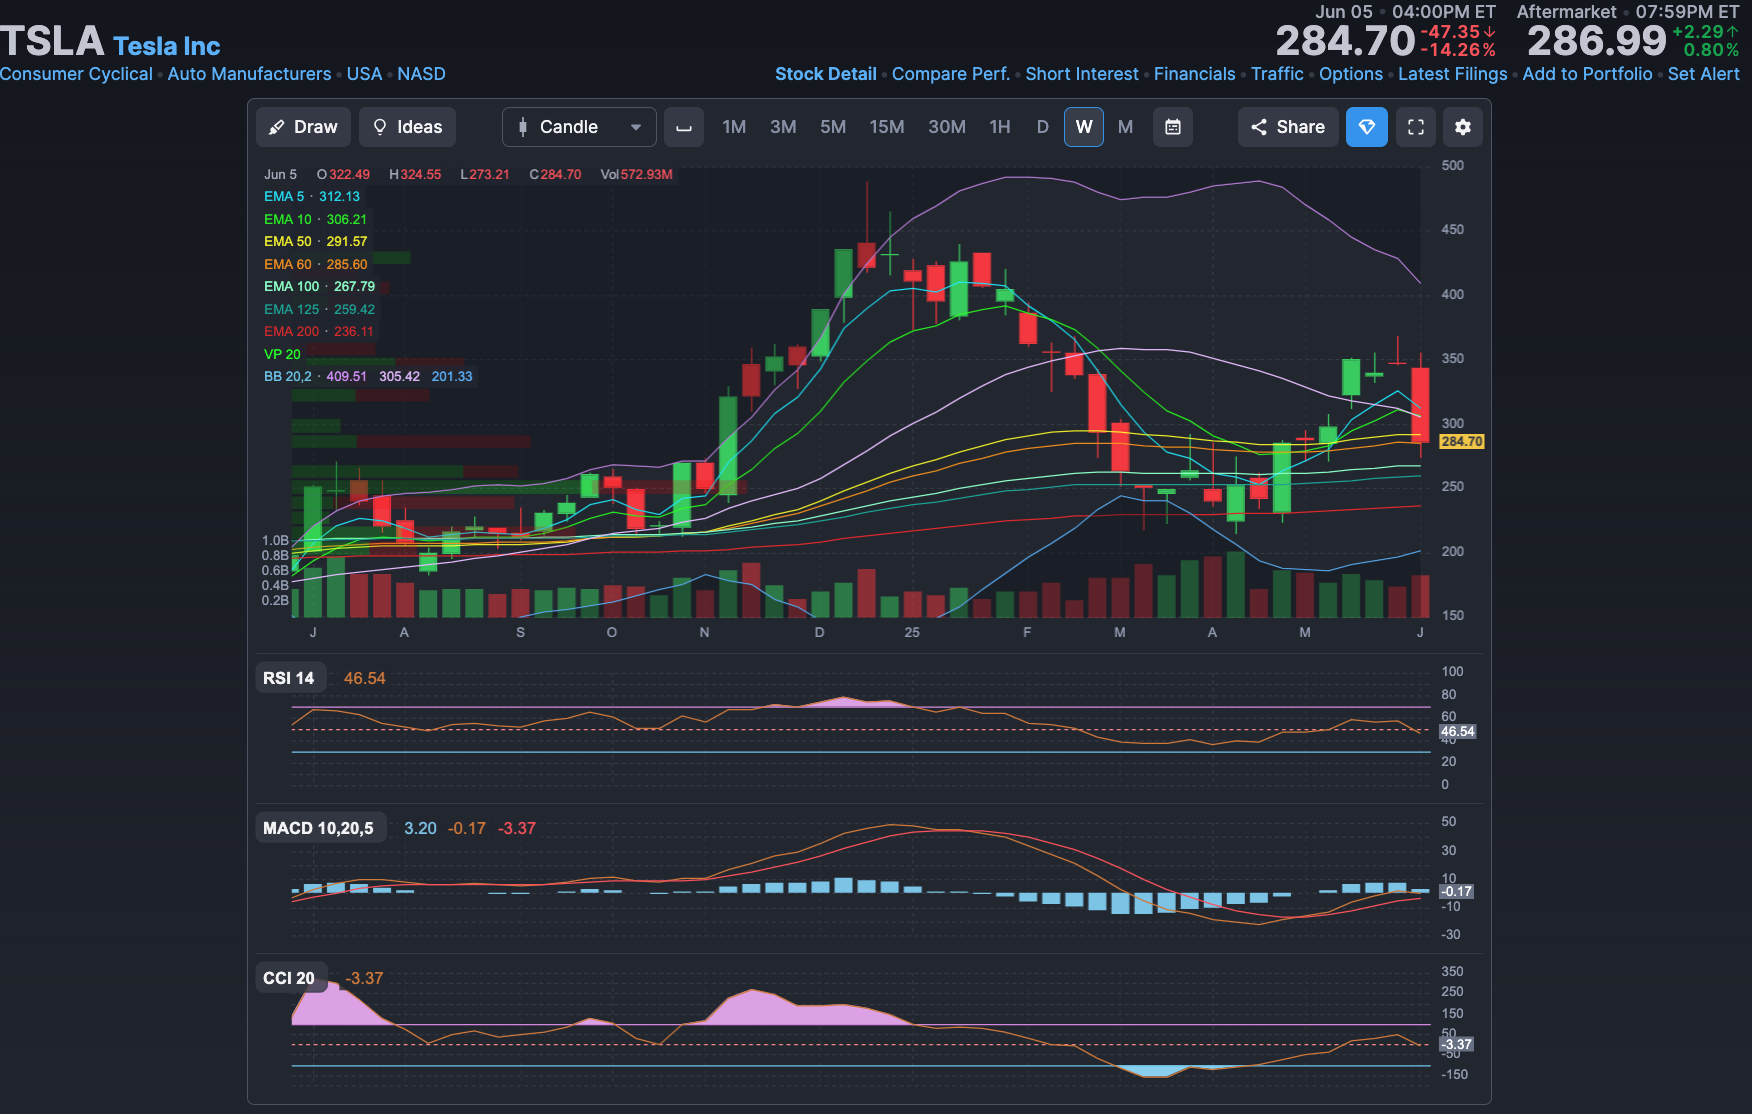Screen dimensions: 1752x1114
Task: Click the TSLA ticker symbol
Action: click(x=52, y=42)
